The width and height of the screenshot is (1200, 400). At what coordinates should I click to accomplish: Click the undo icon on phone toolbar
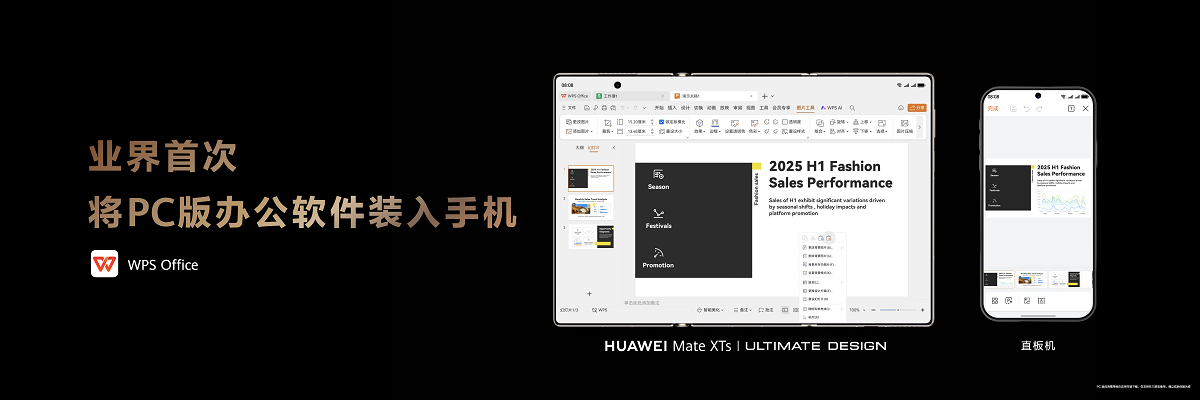coord(1026,108)
